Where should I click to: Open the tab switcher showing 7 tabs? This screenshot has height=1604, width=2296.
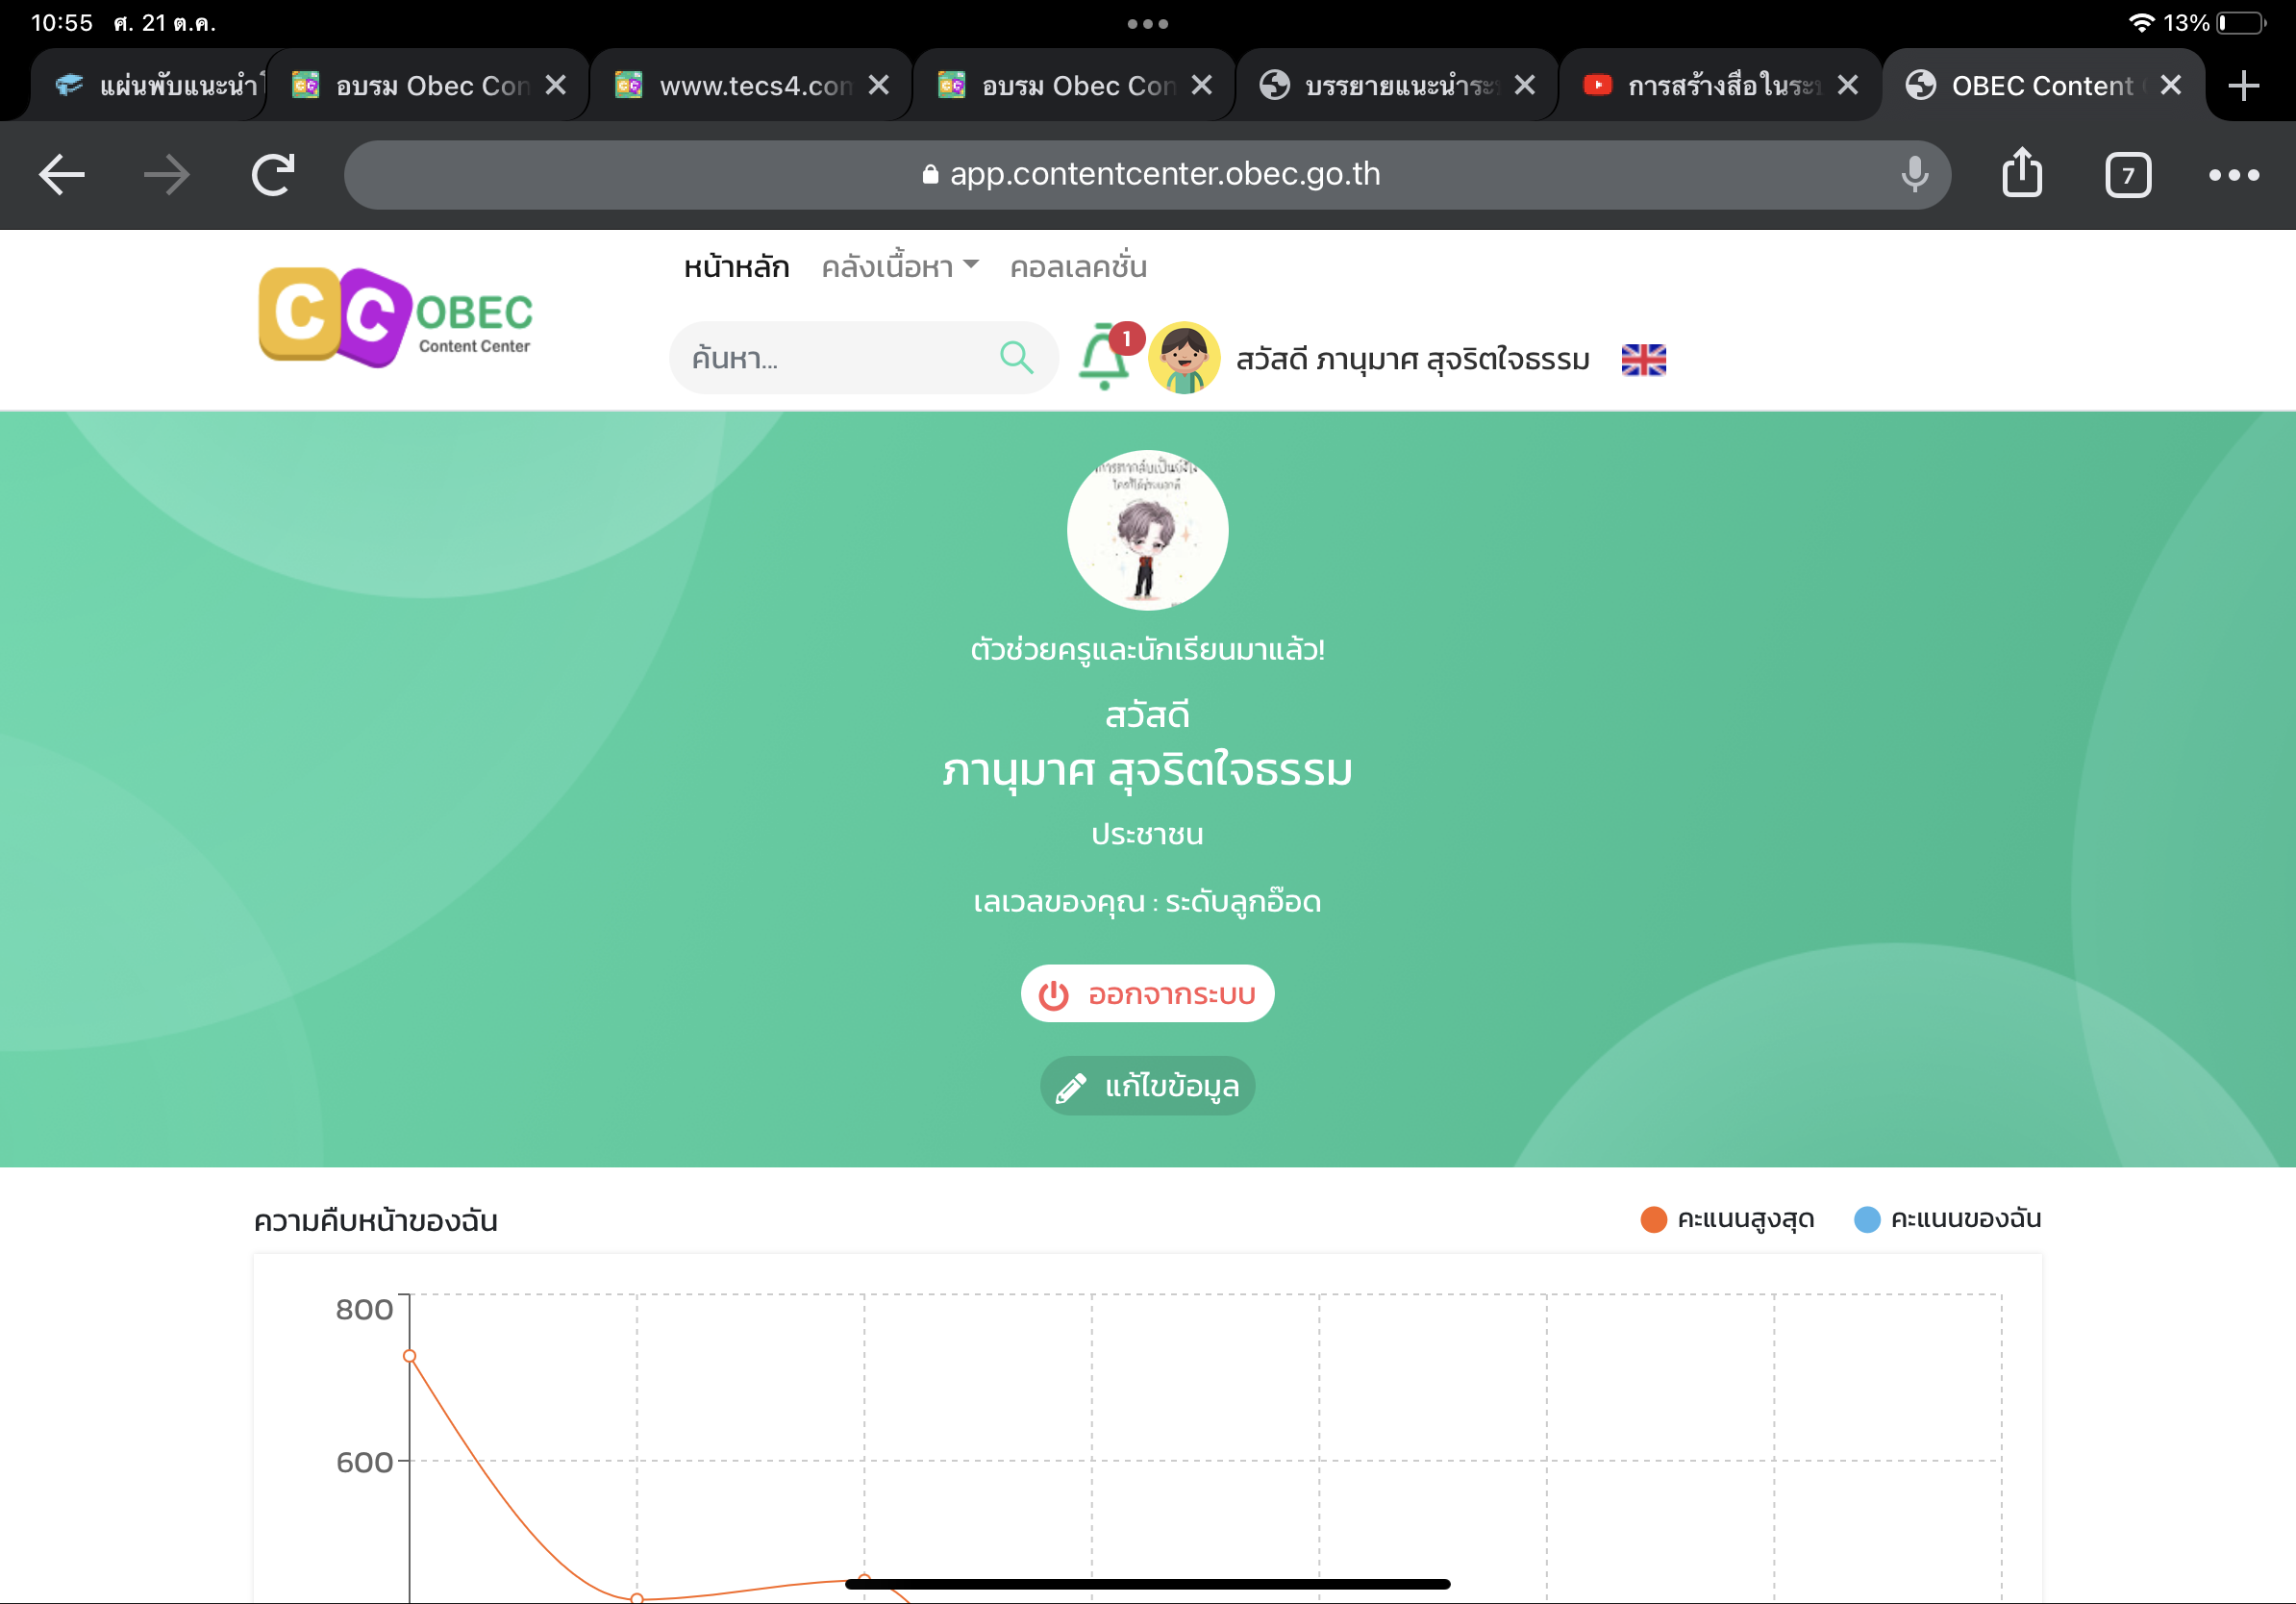click(x=2128, y=176)
